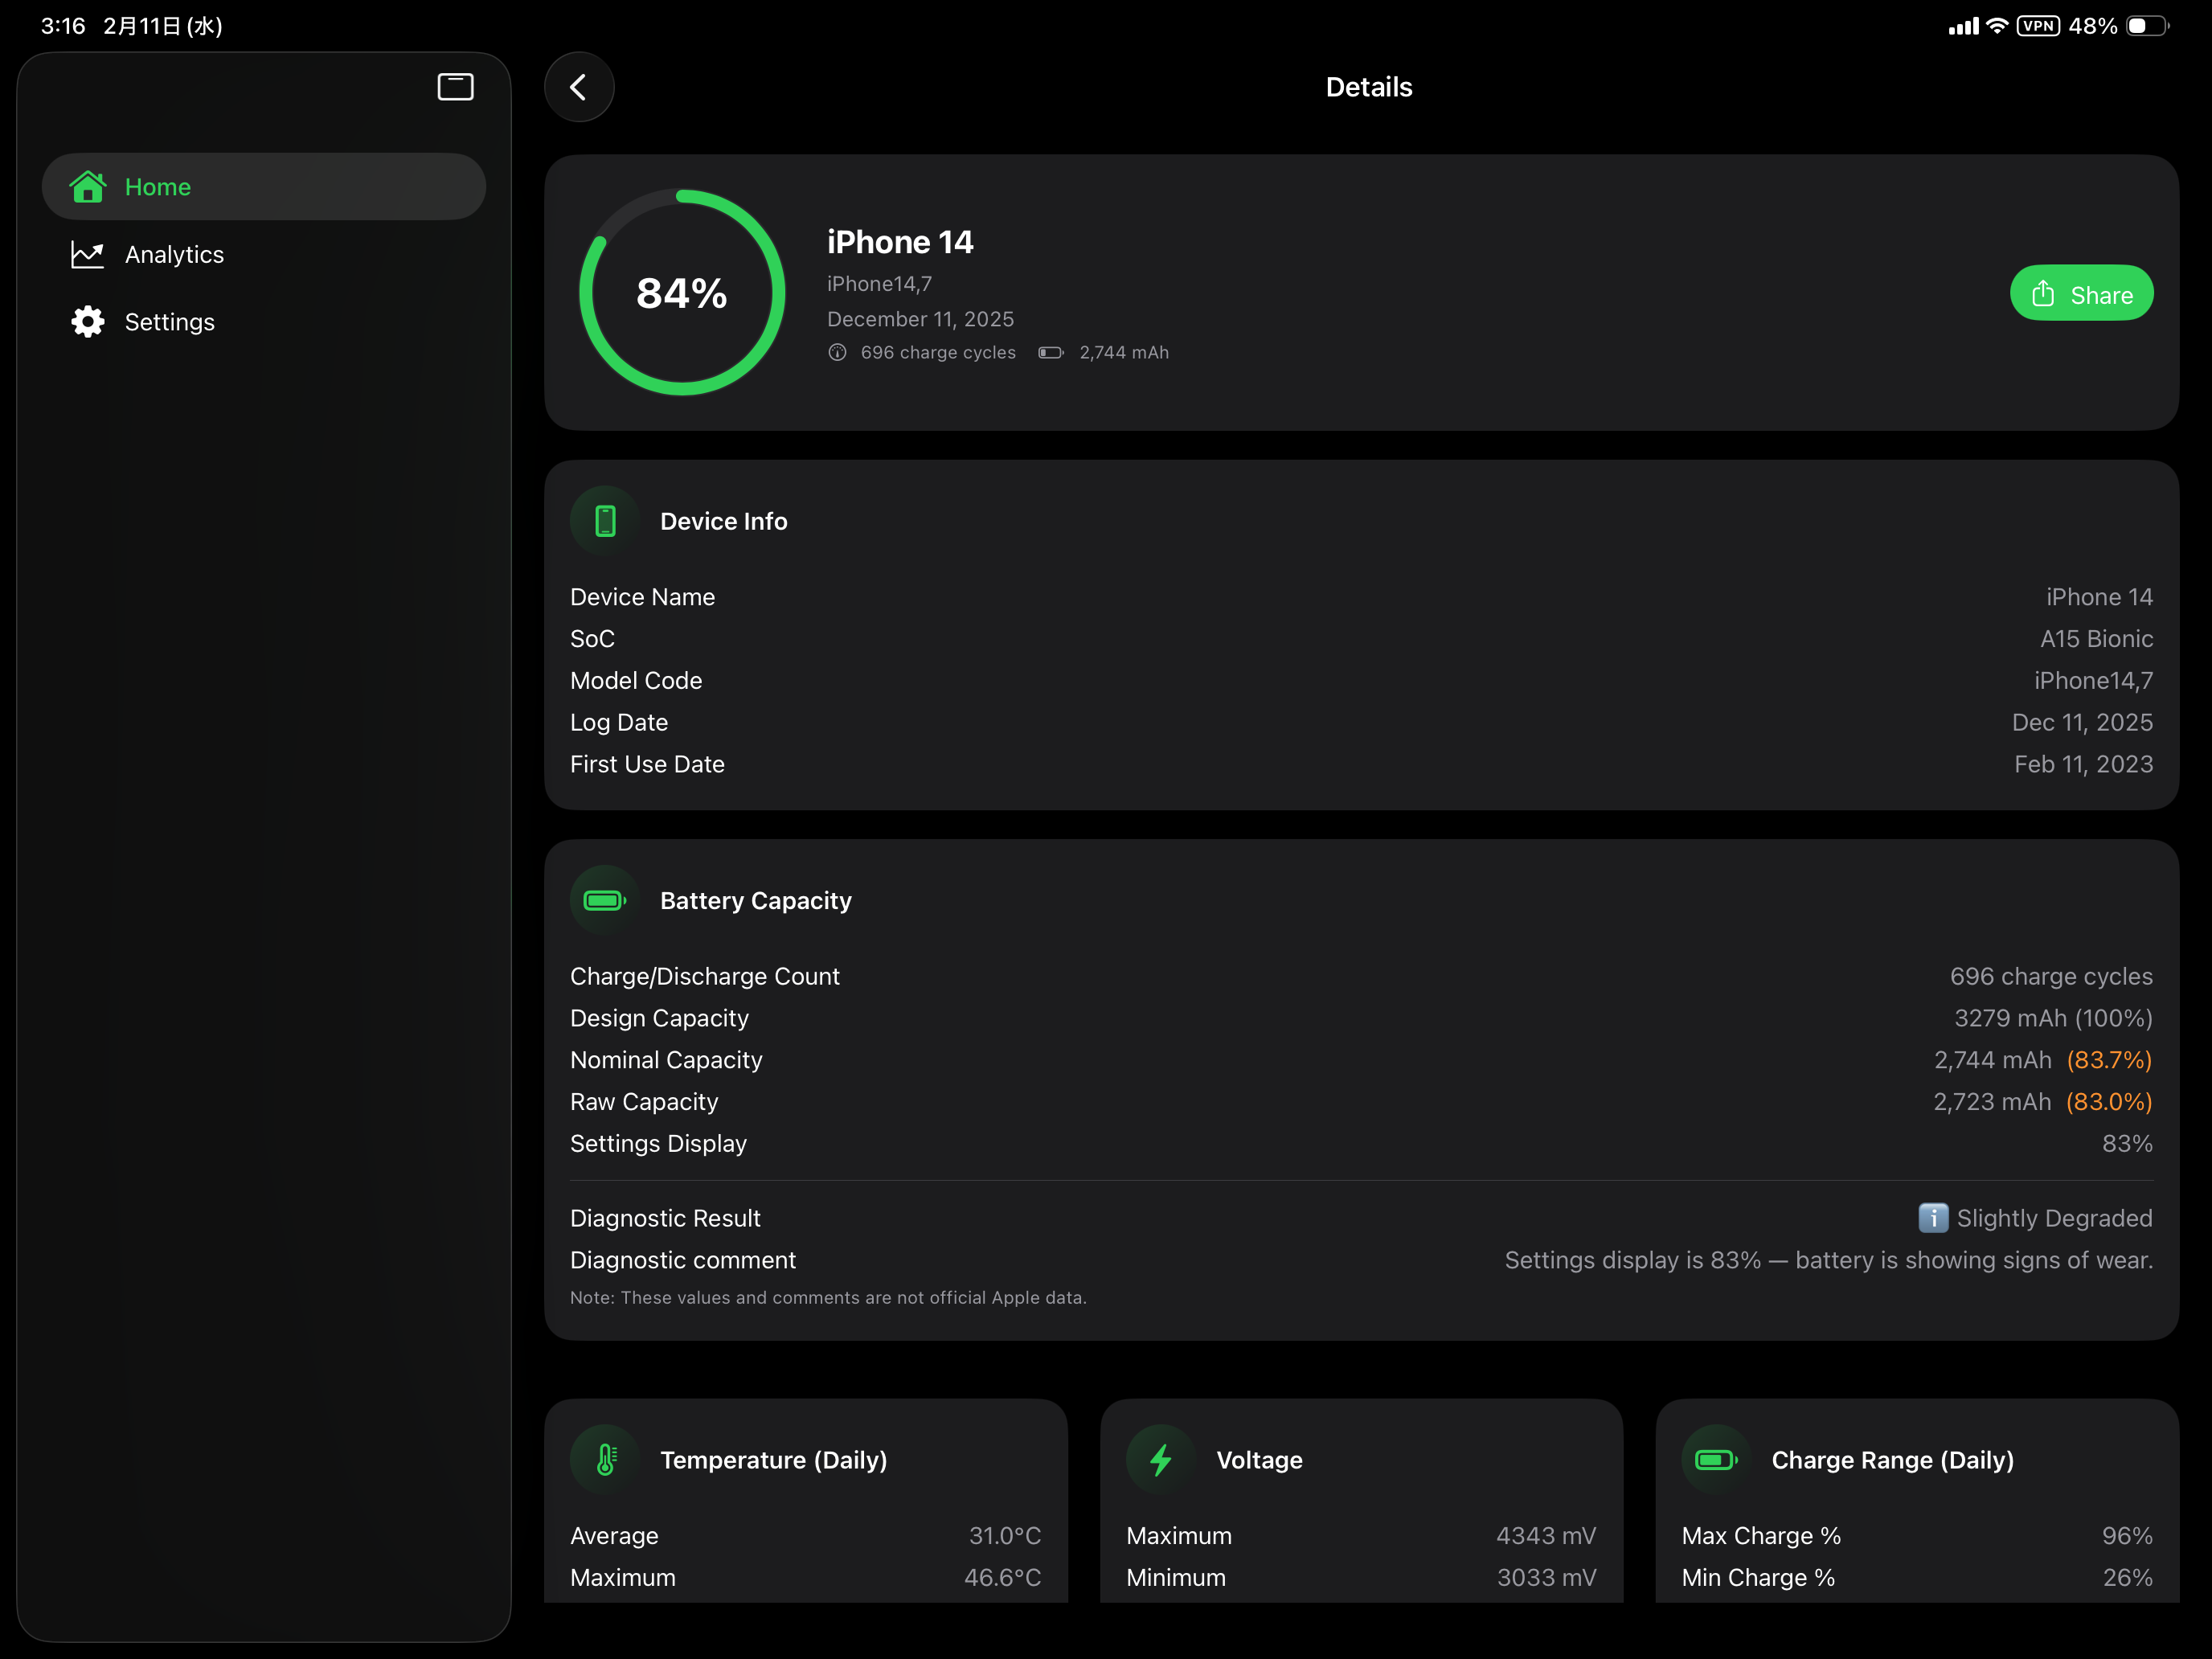Click the "December 11, 2025" date text
The image size is (2212, 1659).
pyautogui.click(x=920, y=319)
